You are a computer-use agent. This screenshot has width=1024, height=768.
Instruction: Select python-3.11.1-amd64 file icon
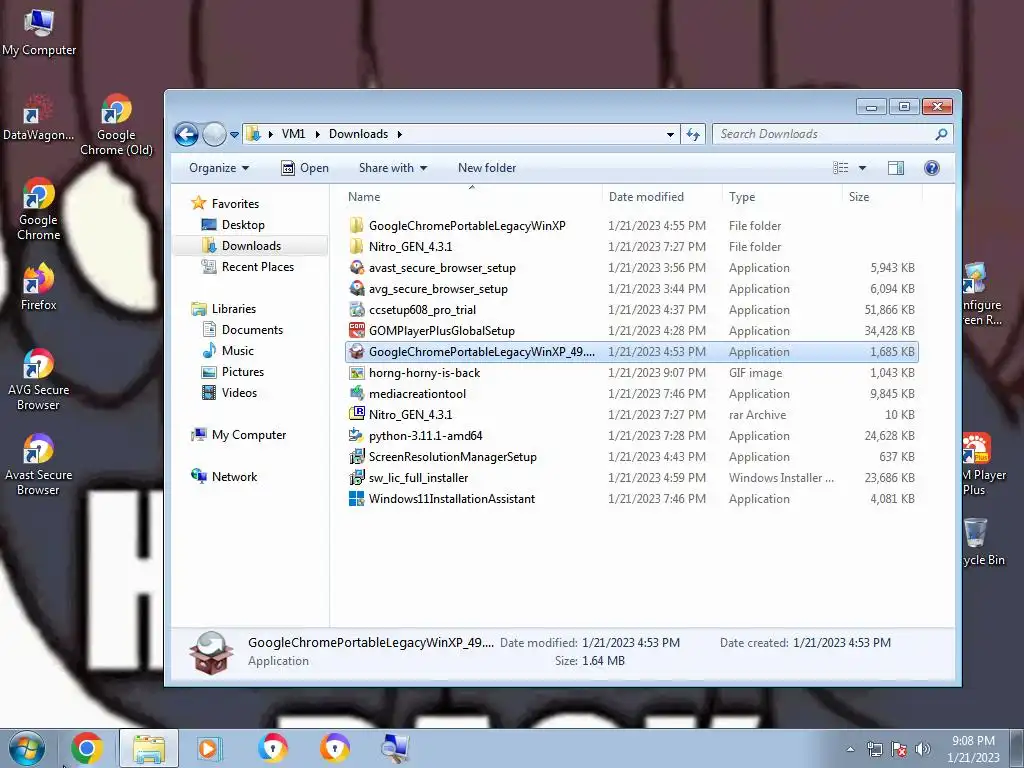point(357,436)
